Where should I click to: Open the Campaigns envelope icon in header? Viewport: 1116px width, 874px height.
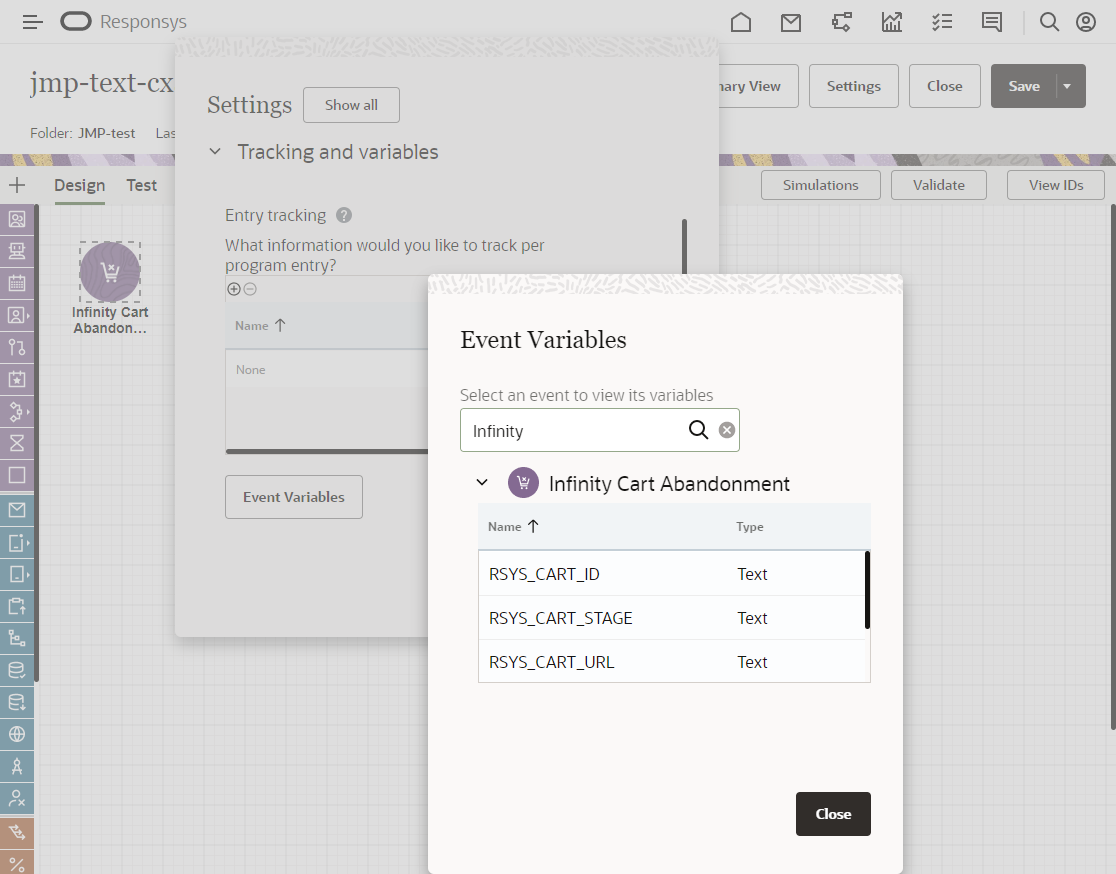pos(791,22)
